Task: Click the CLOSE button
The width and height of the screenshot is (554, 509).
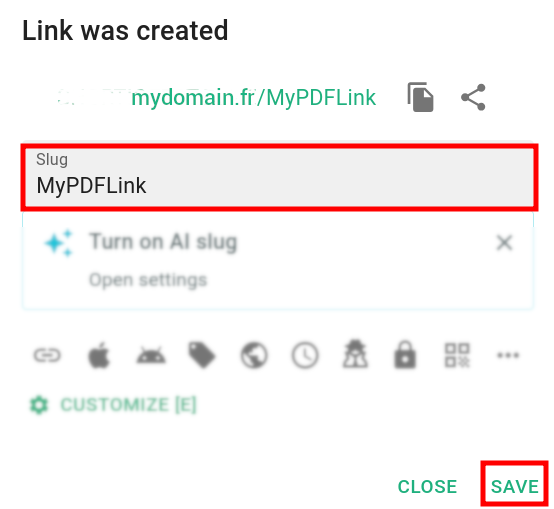Action: point(428,486)
